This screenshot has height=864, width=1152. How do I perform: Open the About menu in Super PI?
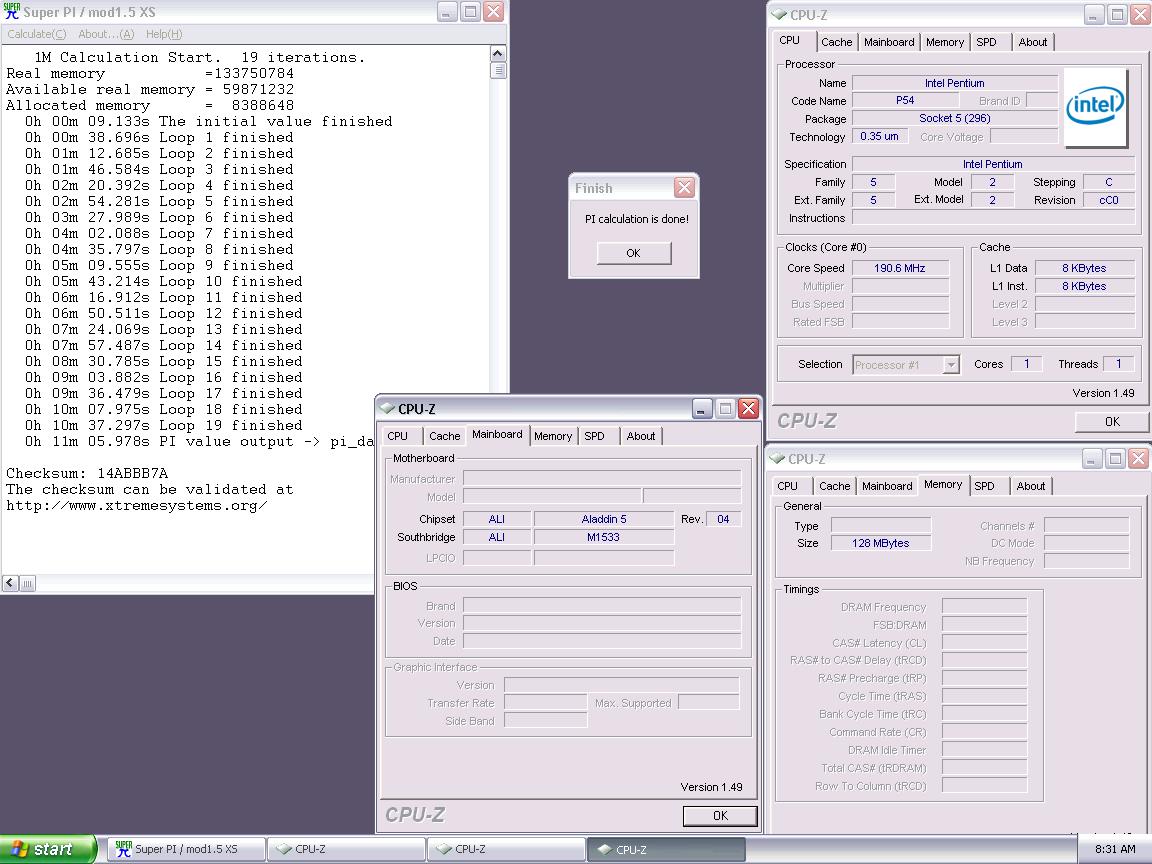coord(106,34)
